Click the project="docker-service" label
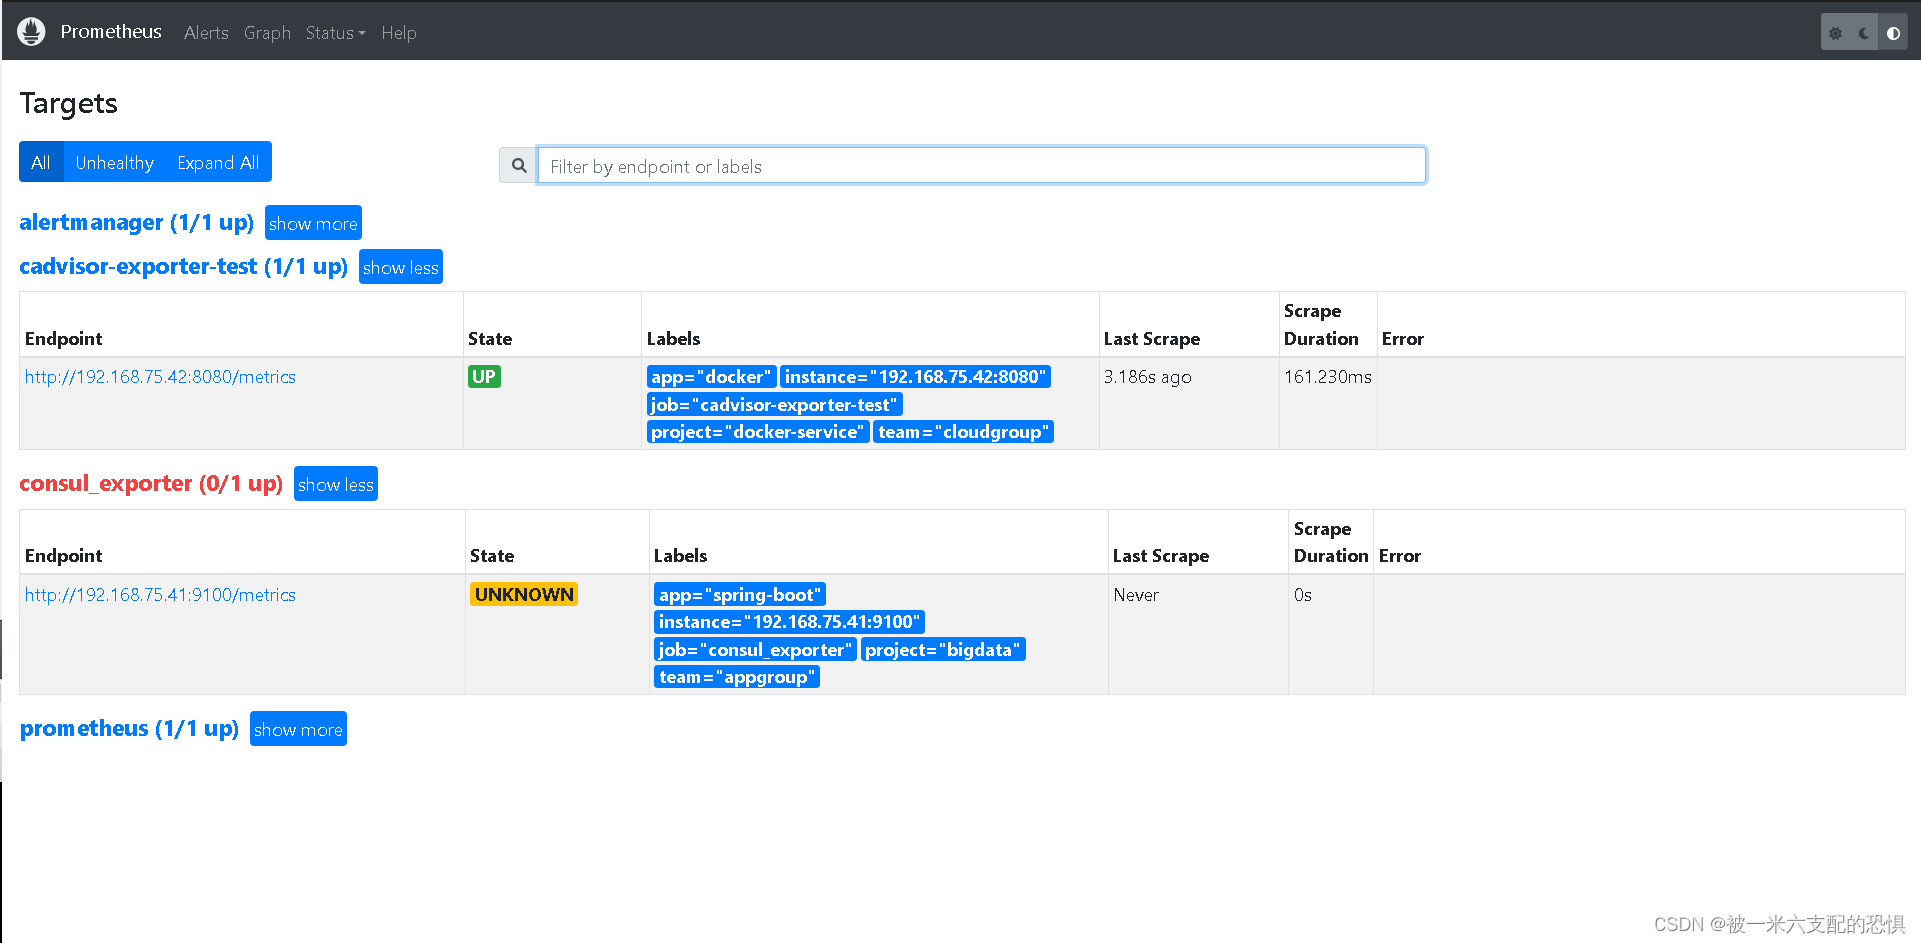The height and width of the screenshot is (943, 1921). pyautogui.click(x=758, y=432)
